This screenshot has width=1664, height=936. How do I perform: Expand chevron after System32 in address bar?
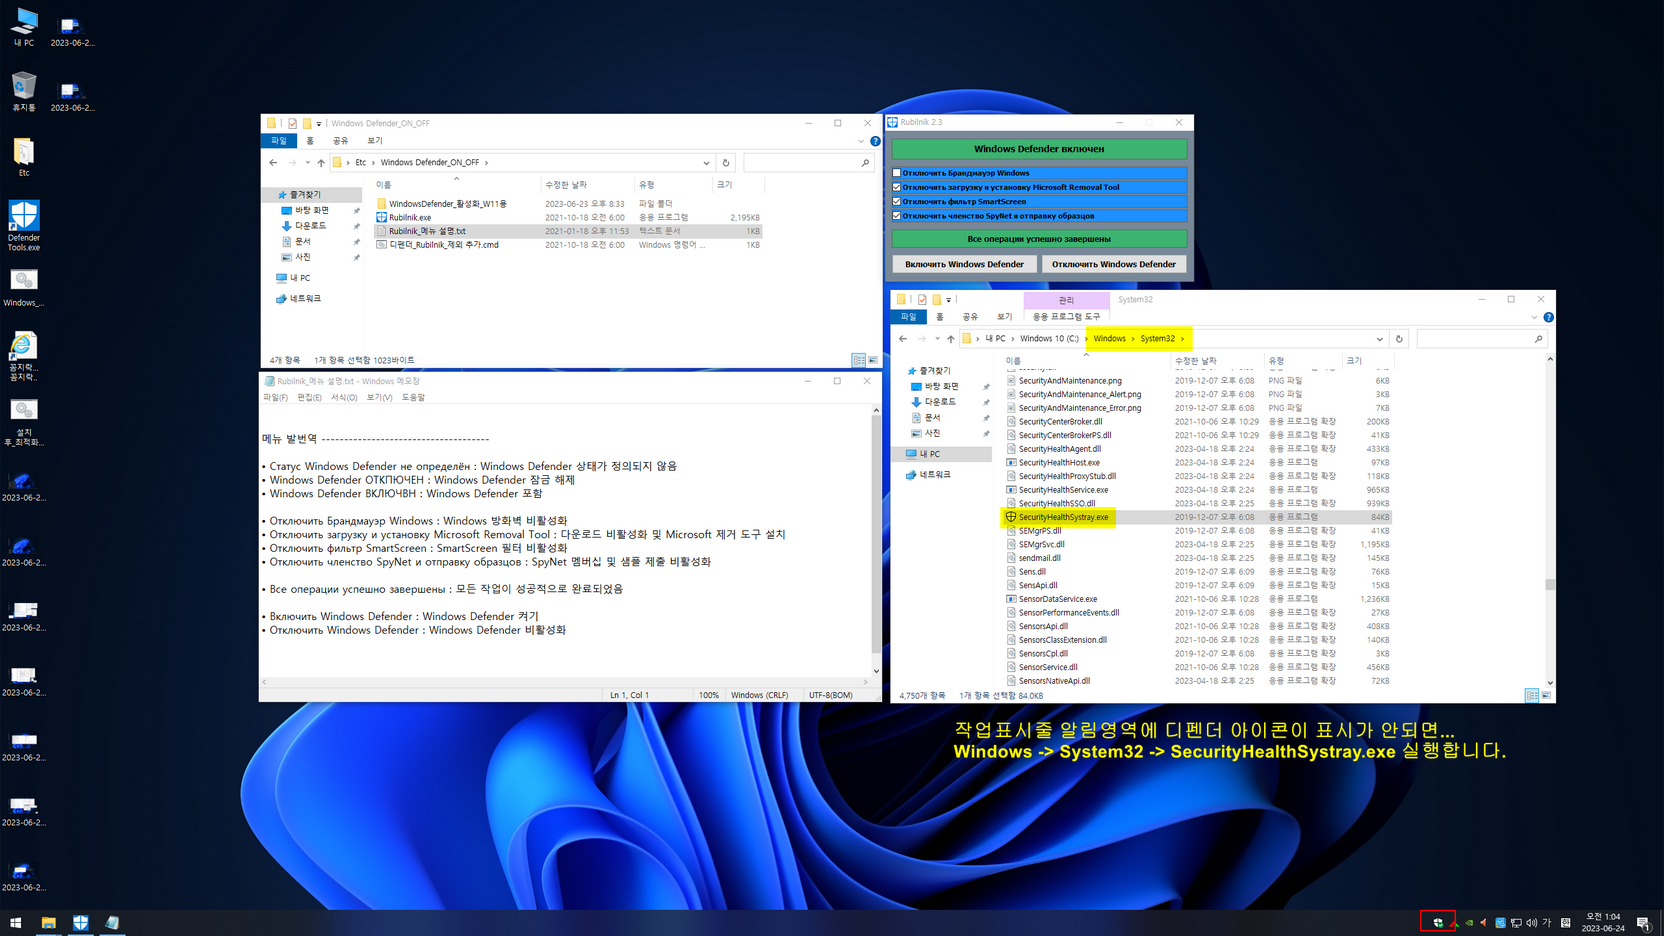coord(1182,339)
